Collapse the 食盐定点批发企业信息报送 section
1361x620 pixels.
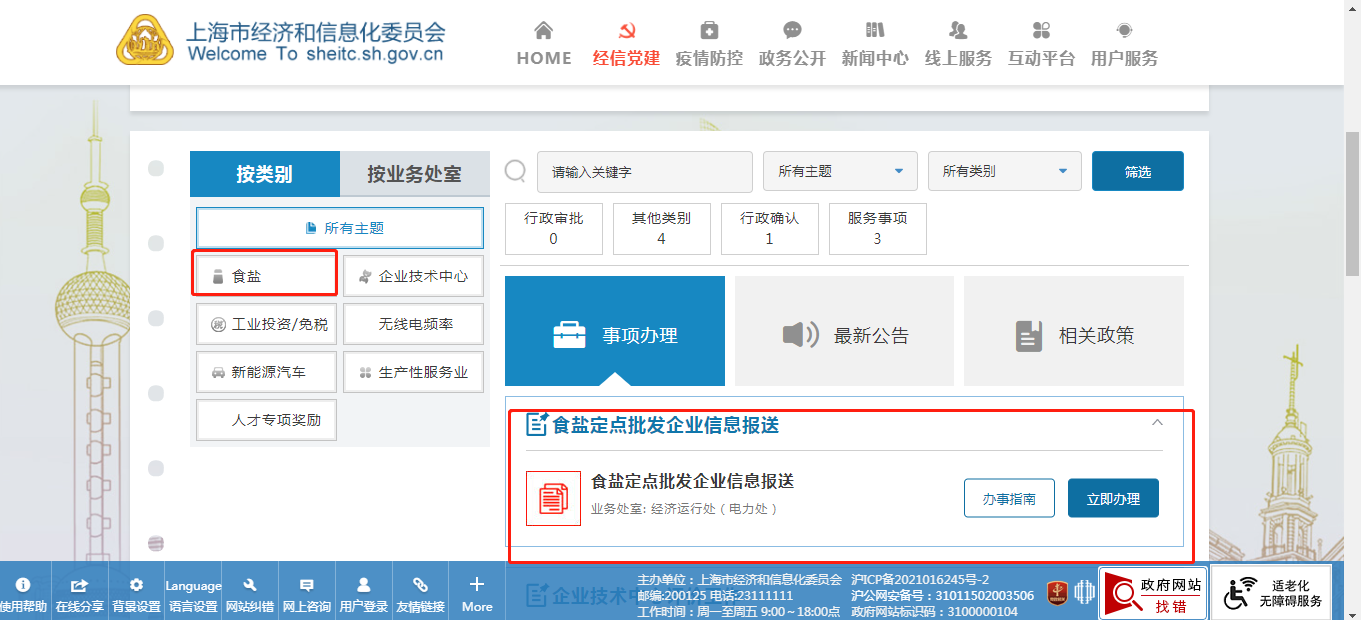point(1157,423)
